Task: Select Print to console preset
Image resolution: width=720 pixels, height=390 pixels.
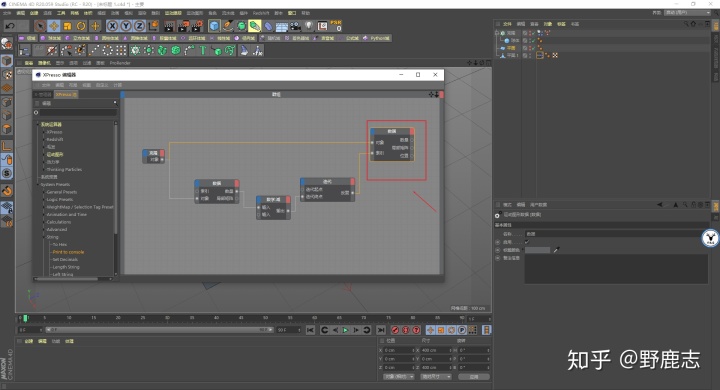Action: click(68, 252)
